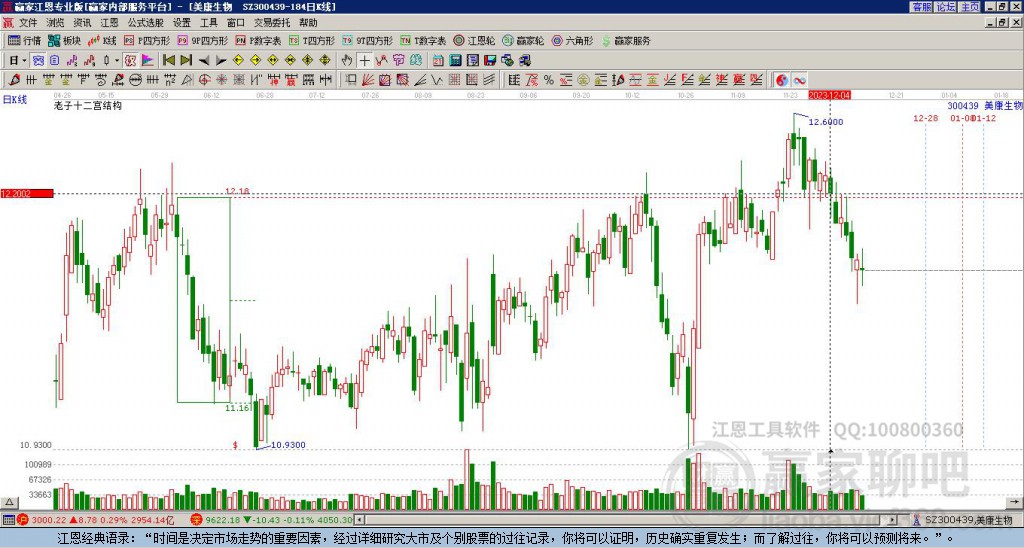Open the 行情 market quotes view
The width and height of the screenshot is (1024, 548).
point(24,40)
